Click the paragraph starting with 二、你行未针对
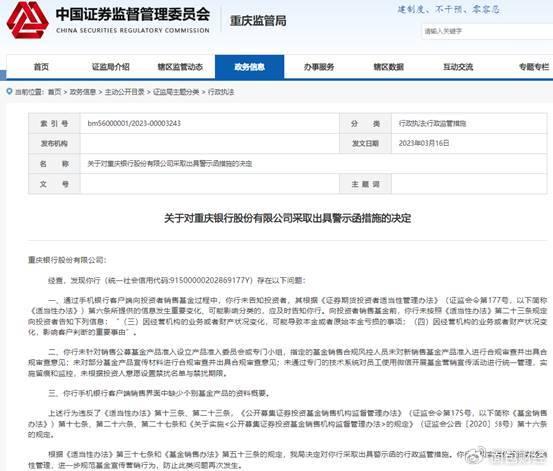The width and height of the screenshot is (553, 471). 287,362
